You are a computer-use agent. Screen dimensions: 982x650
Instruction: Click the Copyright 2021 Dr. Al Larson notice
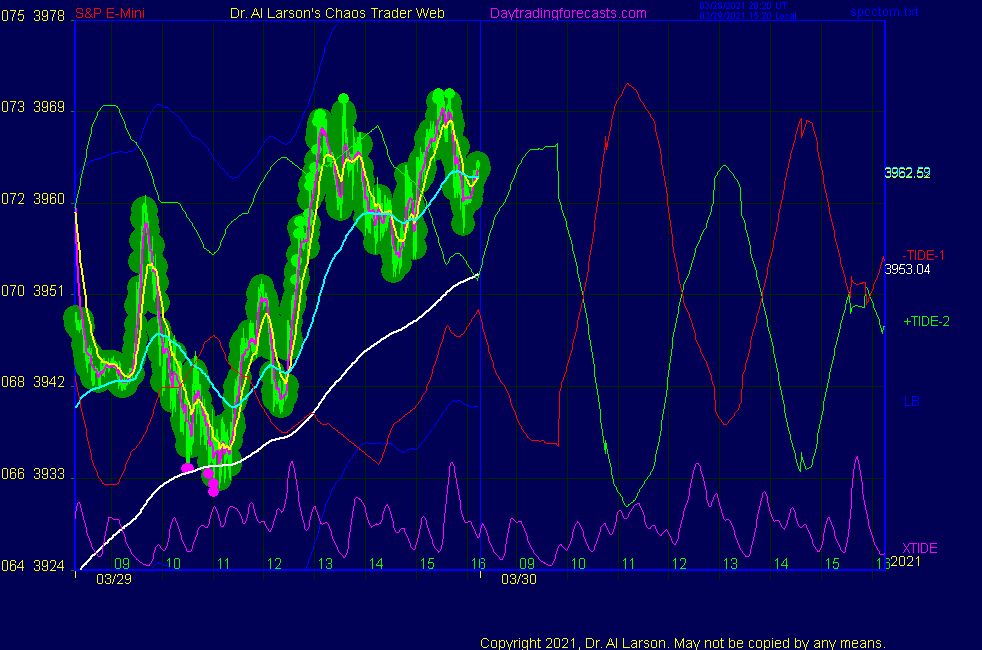[683, 643]
